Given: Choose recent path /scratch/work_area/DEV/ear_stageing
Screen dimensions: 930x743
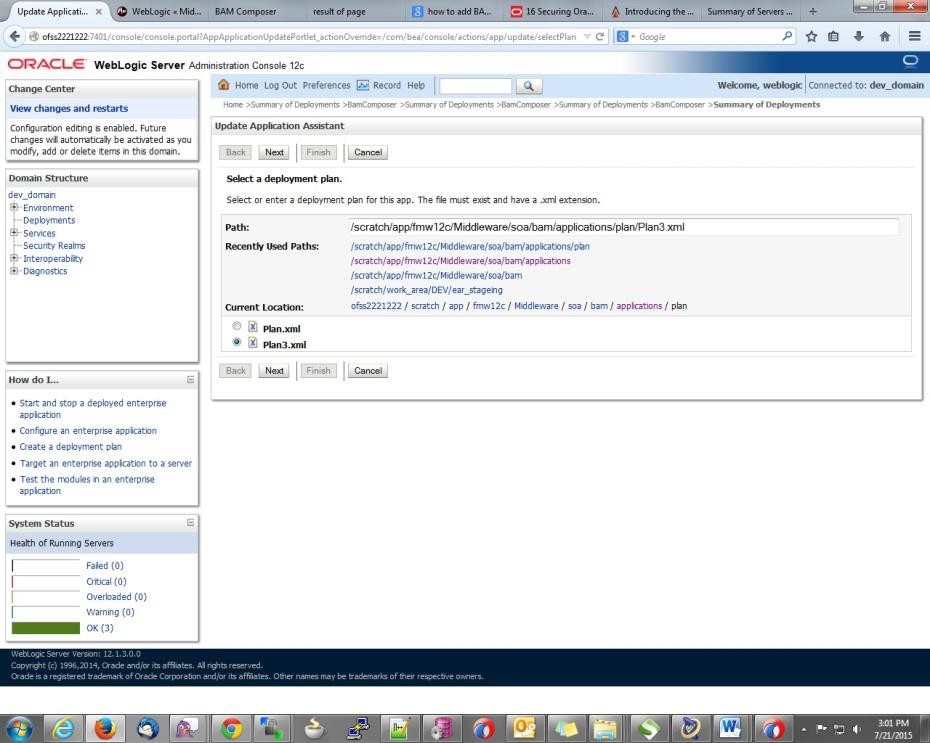Looking at the screenshot, I should (x=426, y=290).
